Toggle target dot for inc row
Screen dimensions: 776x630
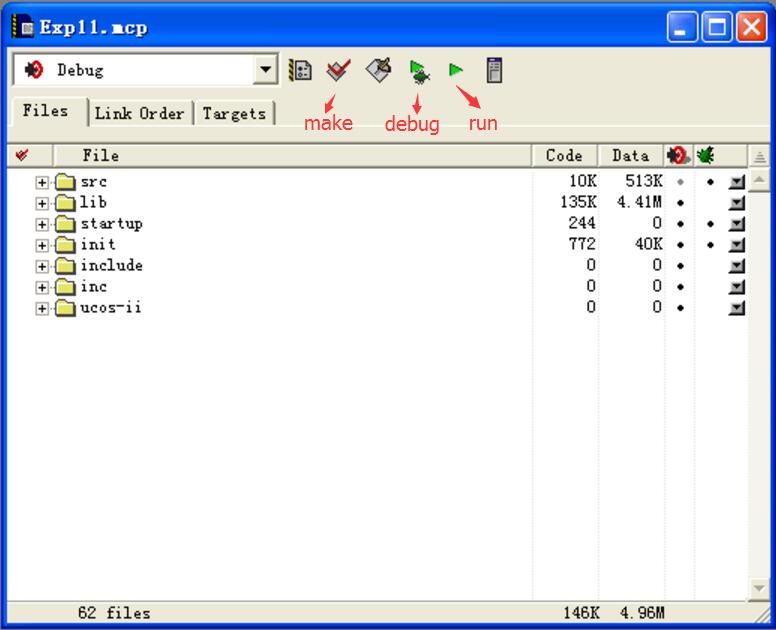click(680, 287)
